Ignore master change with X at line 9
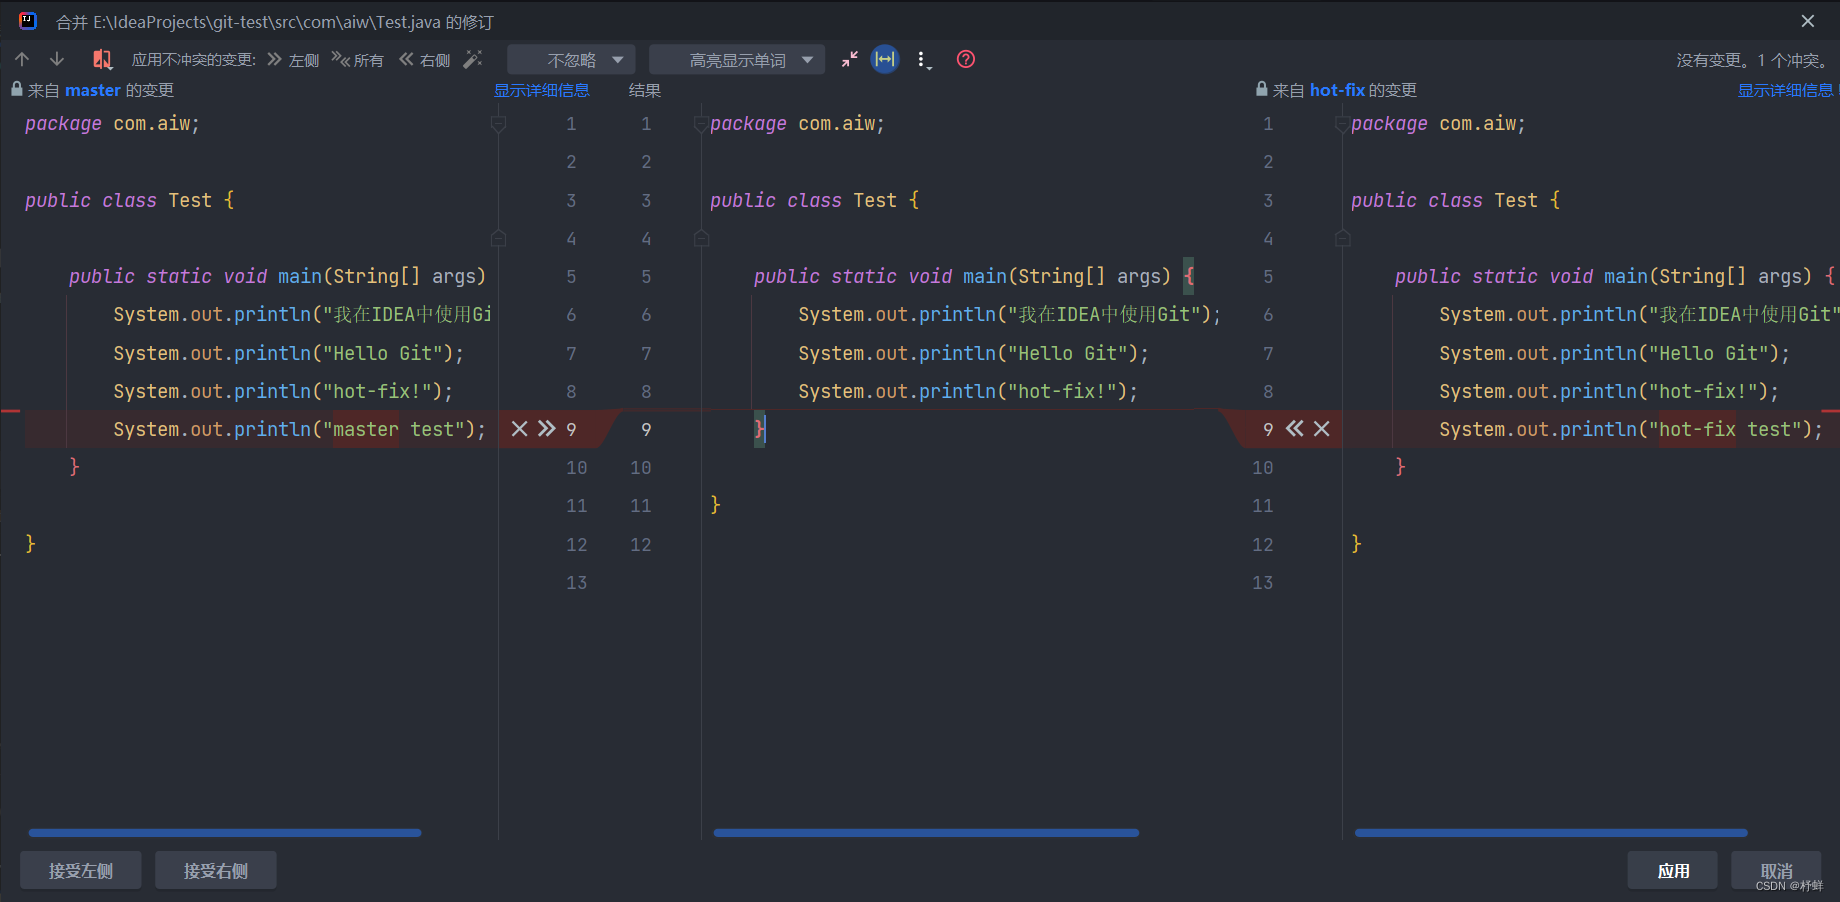This screenshot has height=902, width=1840. pos(519,429)
